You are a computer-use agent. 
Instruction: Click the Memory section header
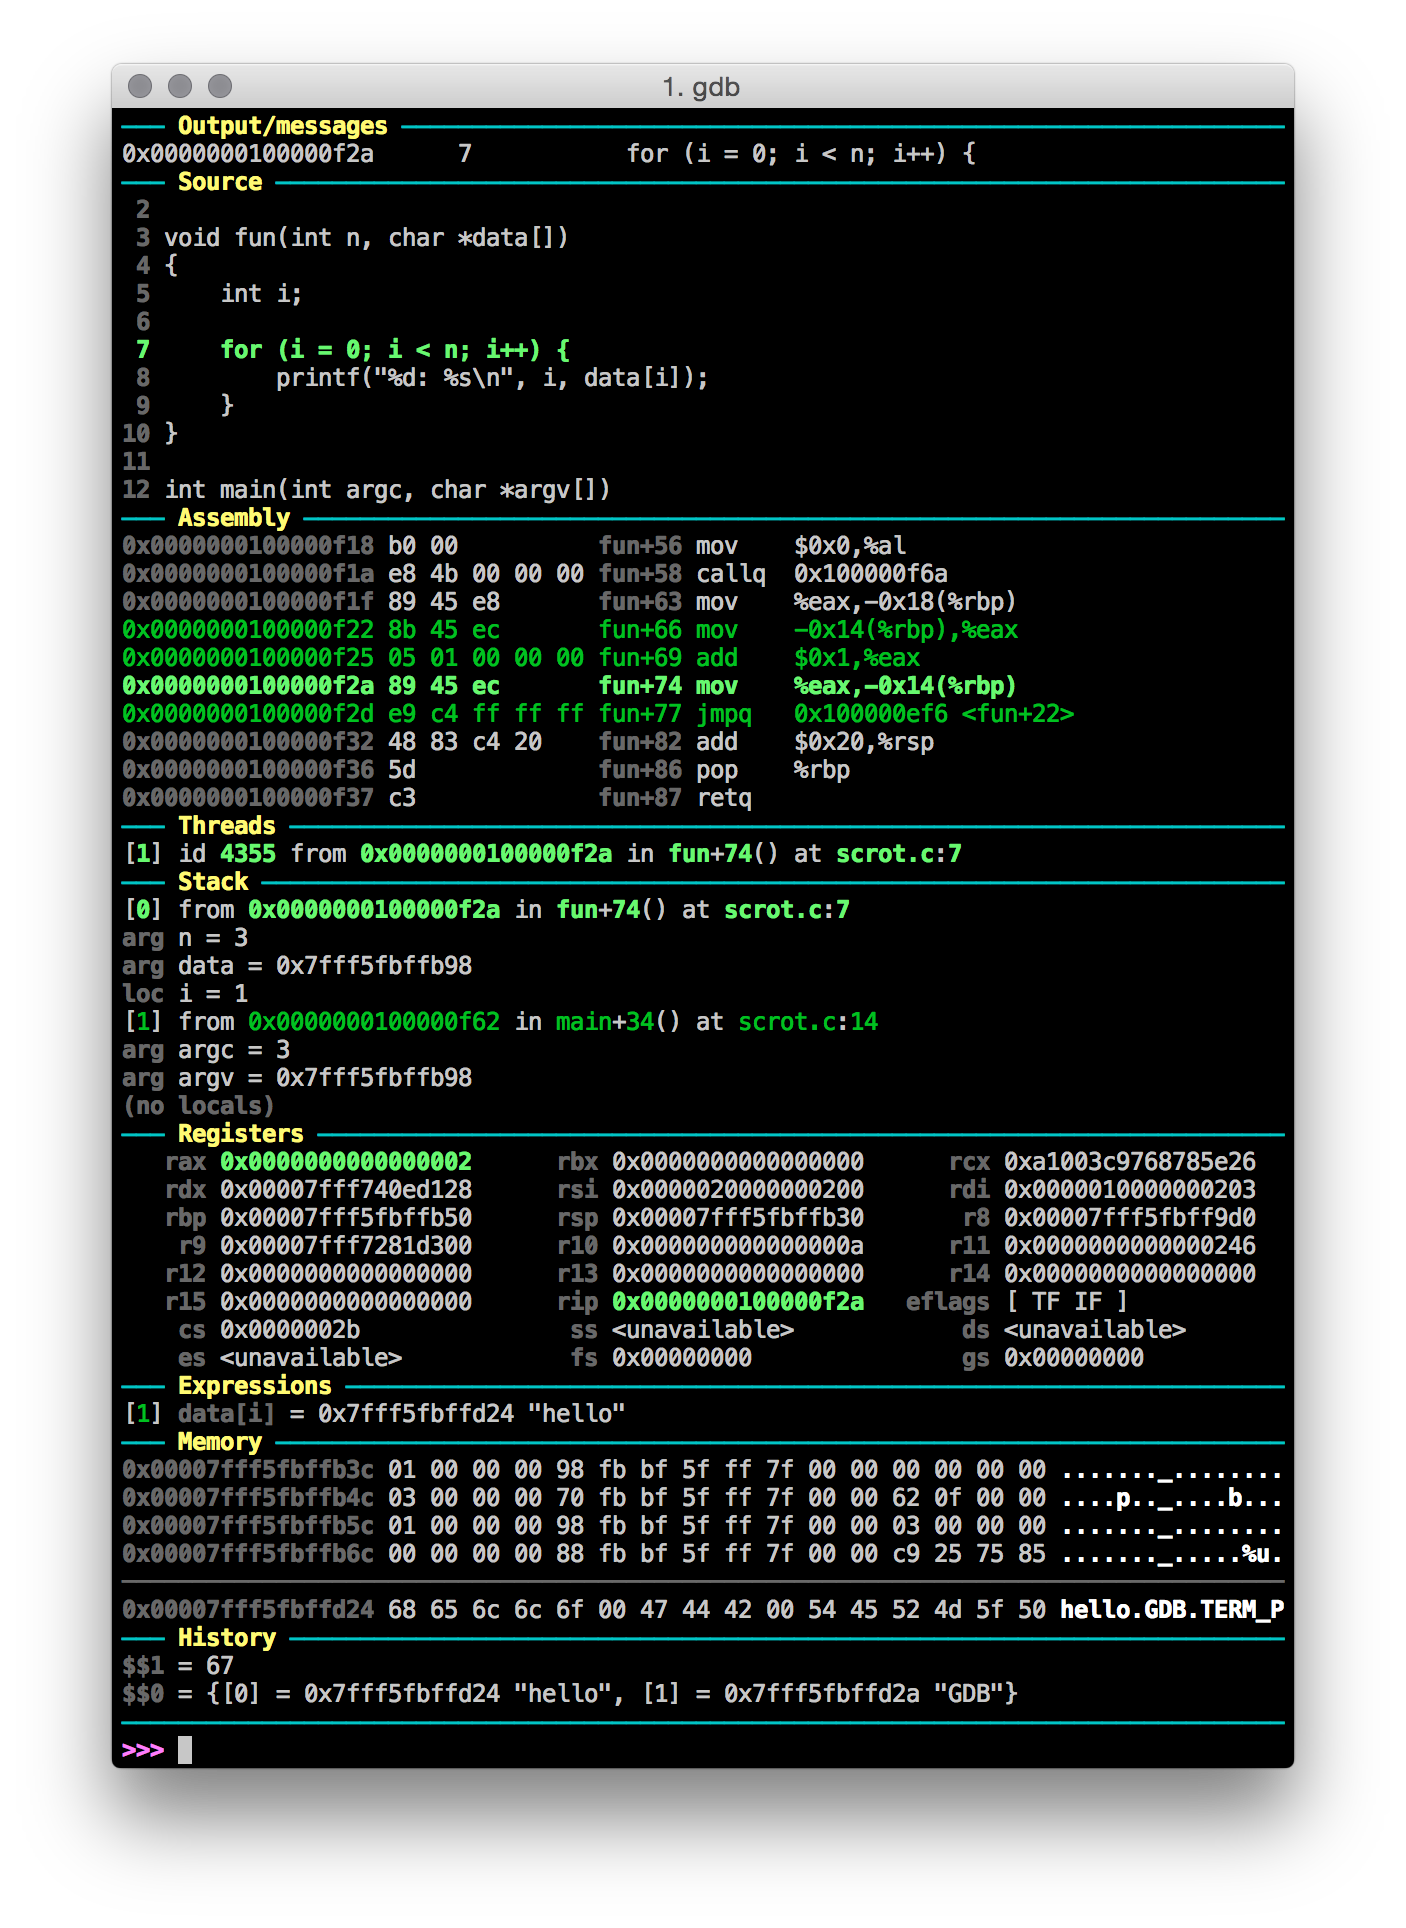(220, 1442)
